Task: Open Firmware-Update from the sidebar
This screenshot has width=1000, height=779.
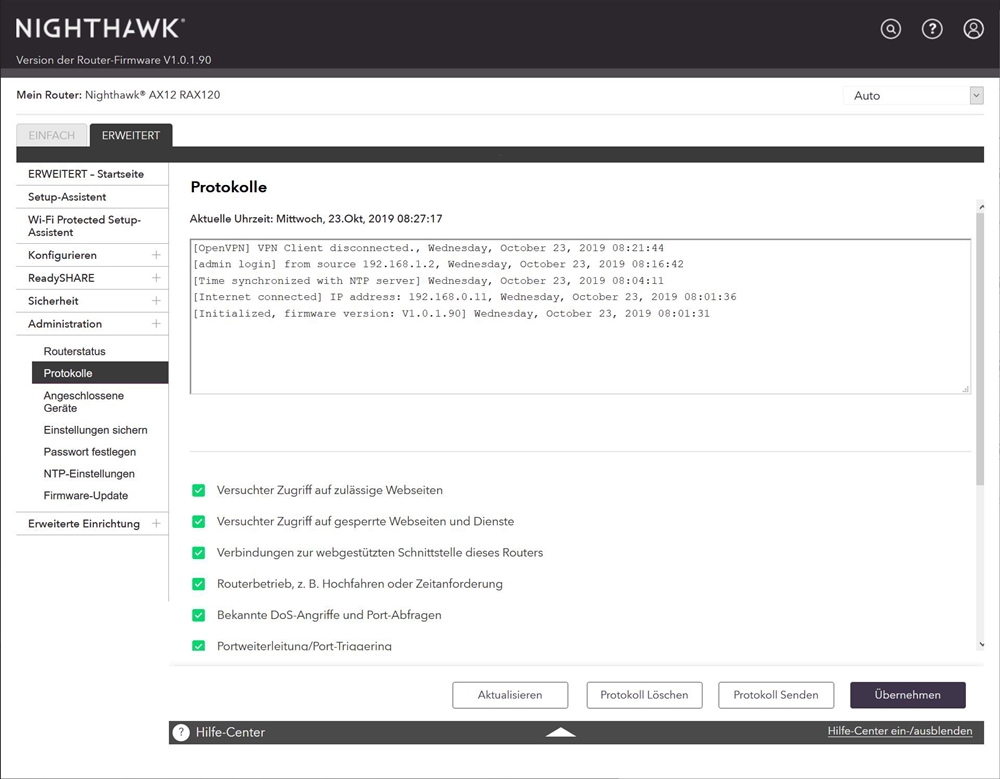Action: 86,496
